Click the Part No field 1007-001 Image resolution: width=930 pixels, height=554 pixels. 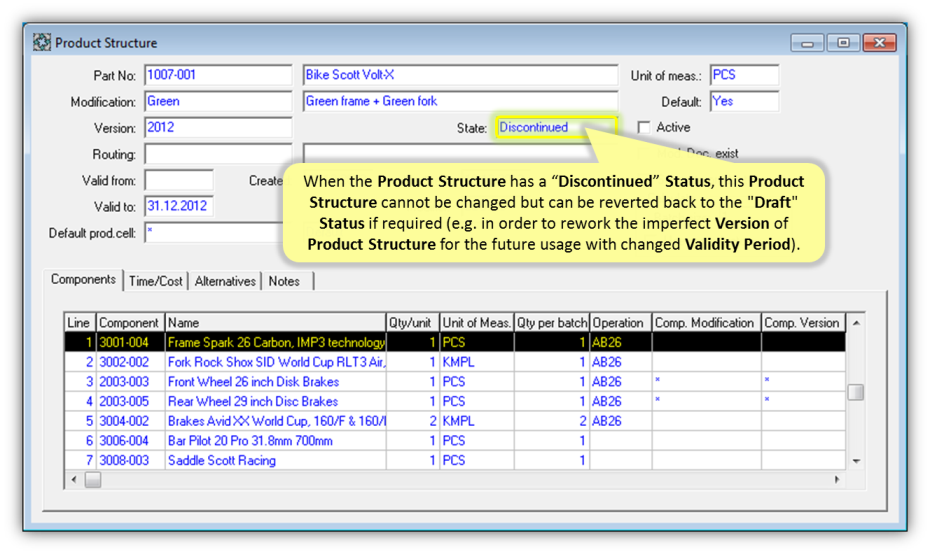pos(218,75)
